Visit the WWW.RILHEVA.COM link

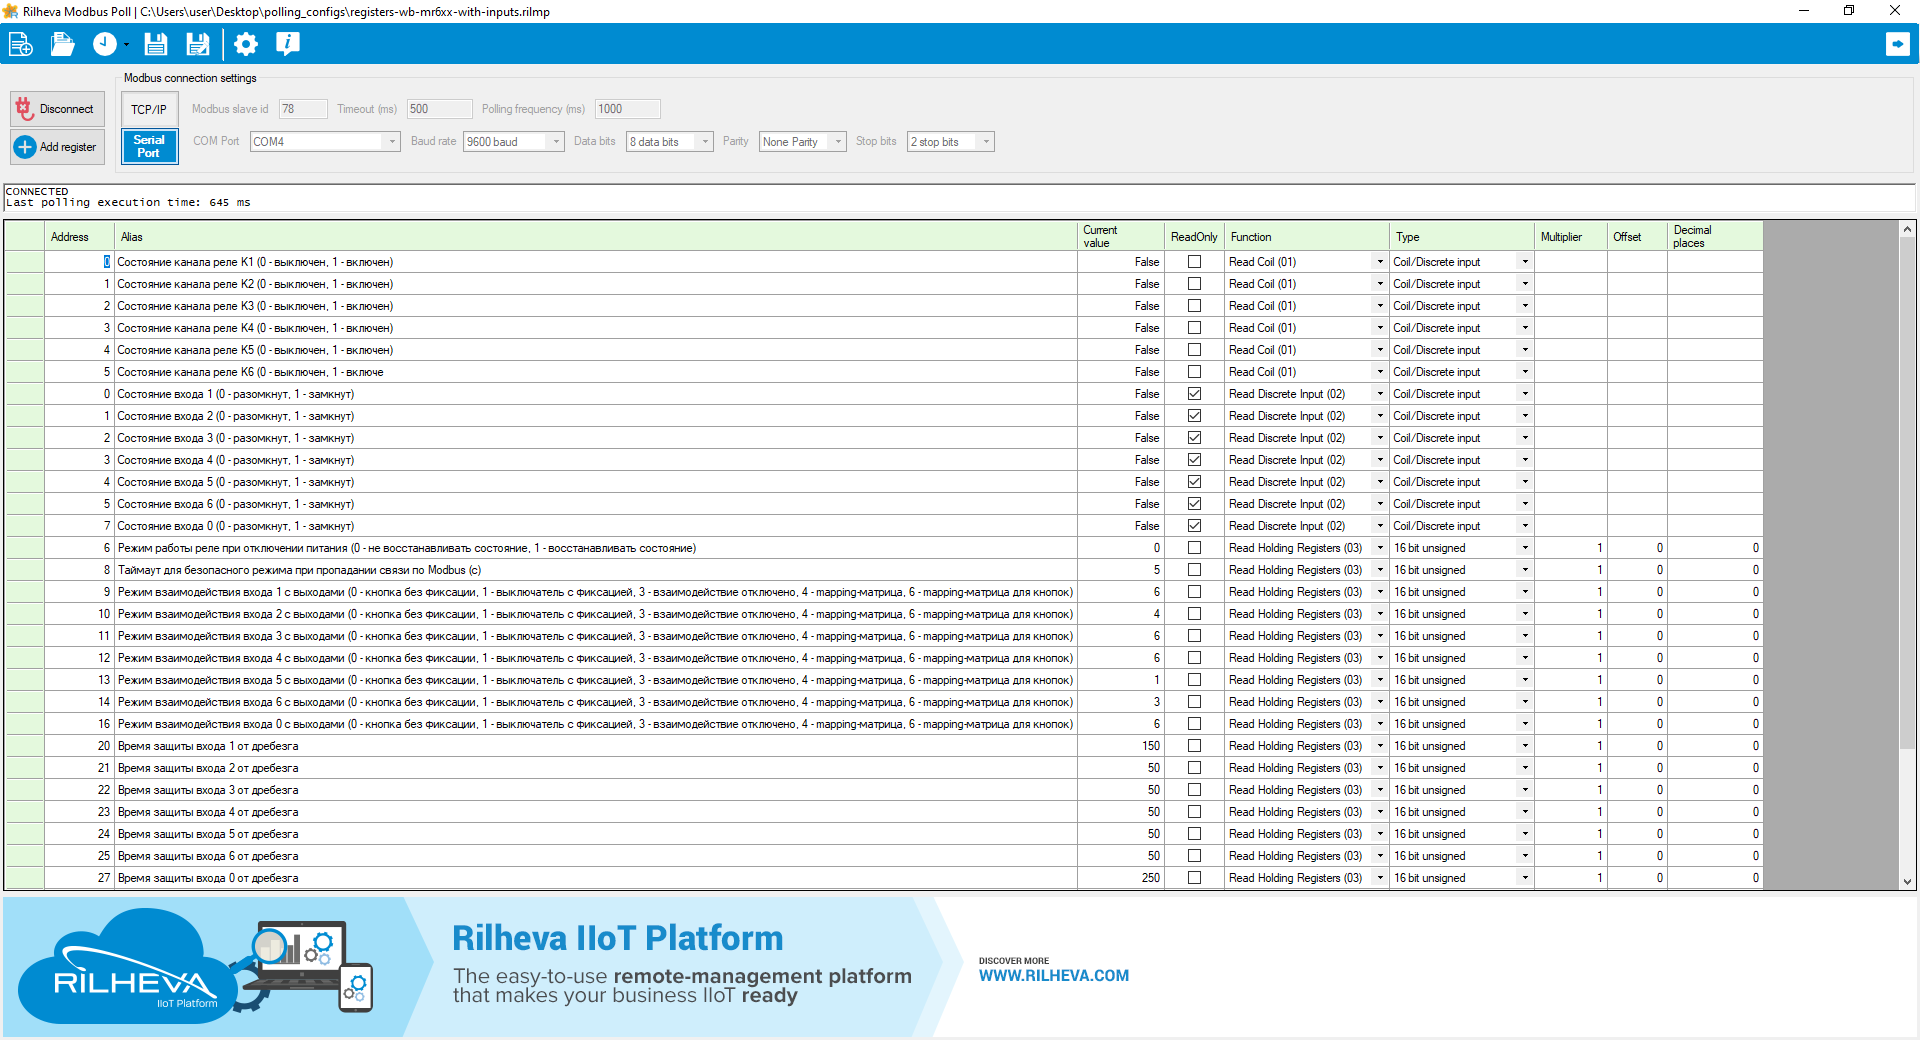click(1053, 976)
